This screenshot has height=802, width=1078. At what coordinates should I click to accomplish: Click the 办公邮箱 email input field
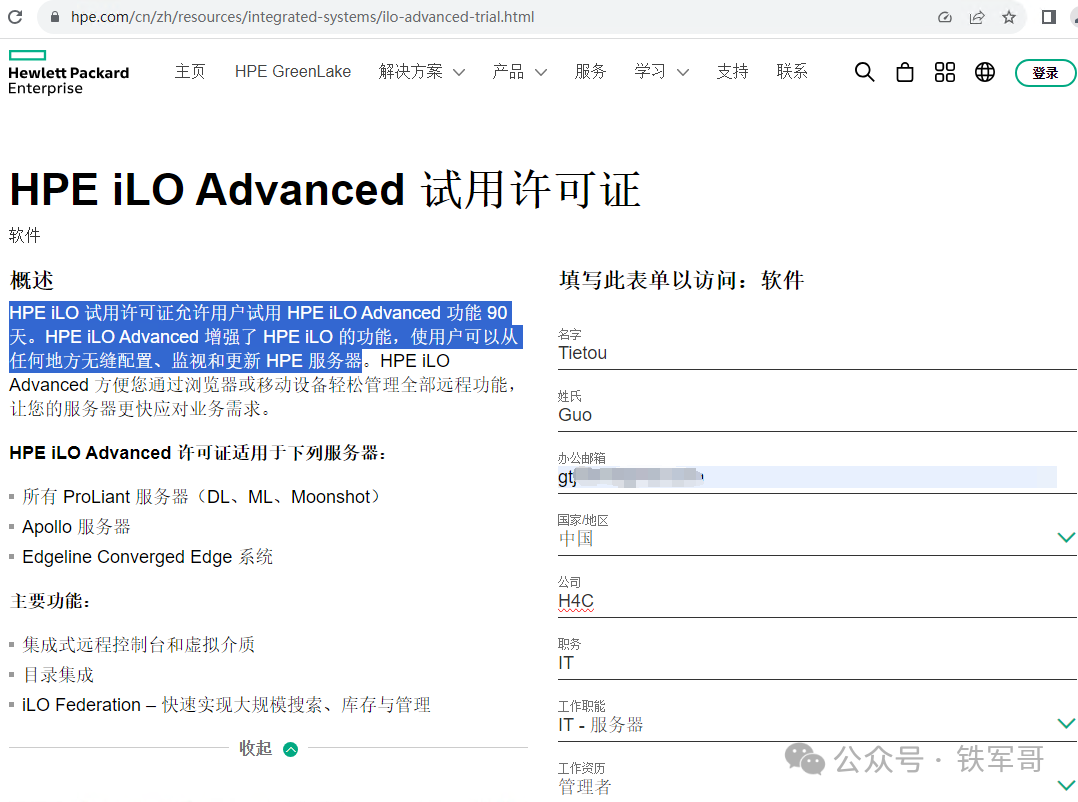(800, 477)
